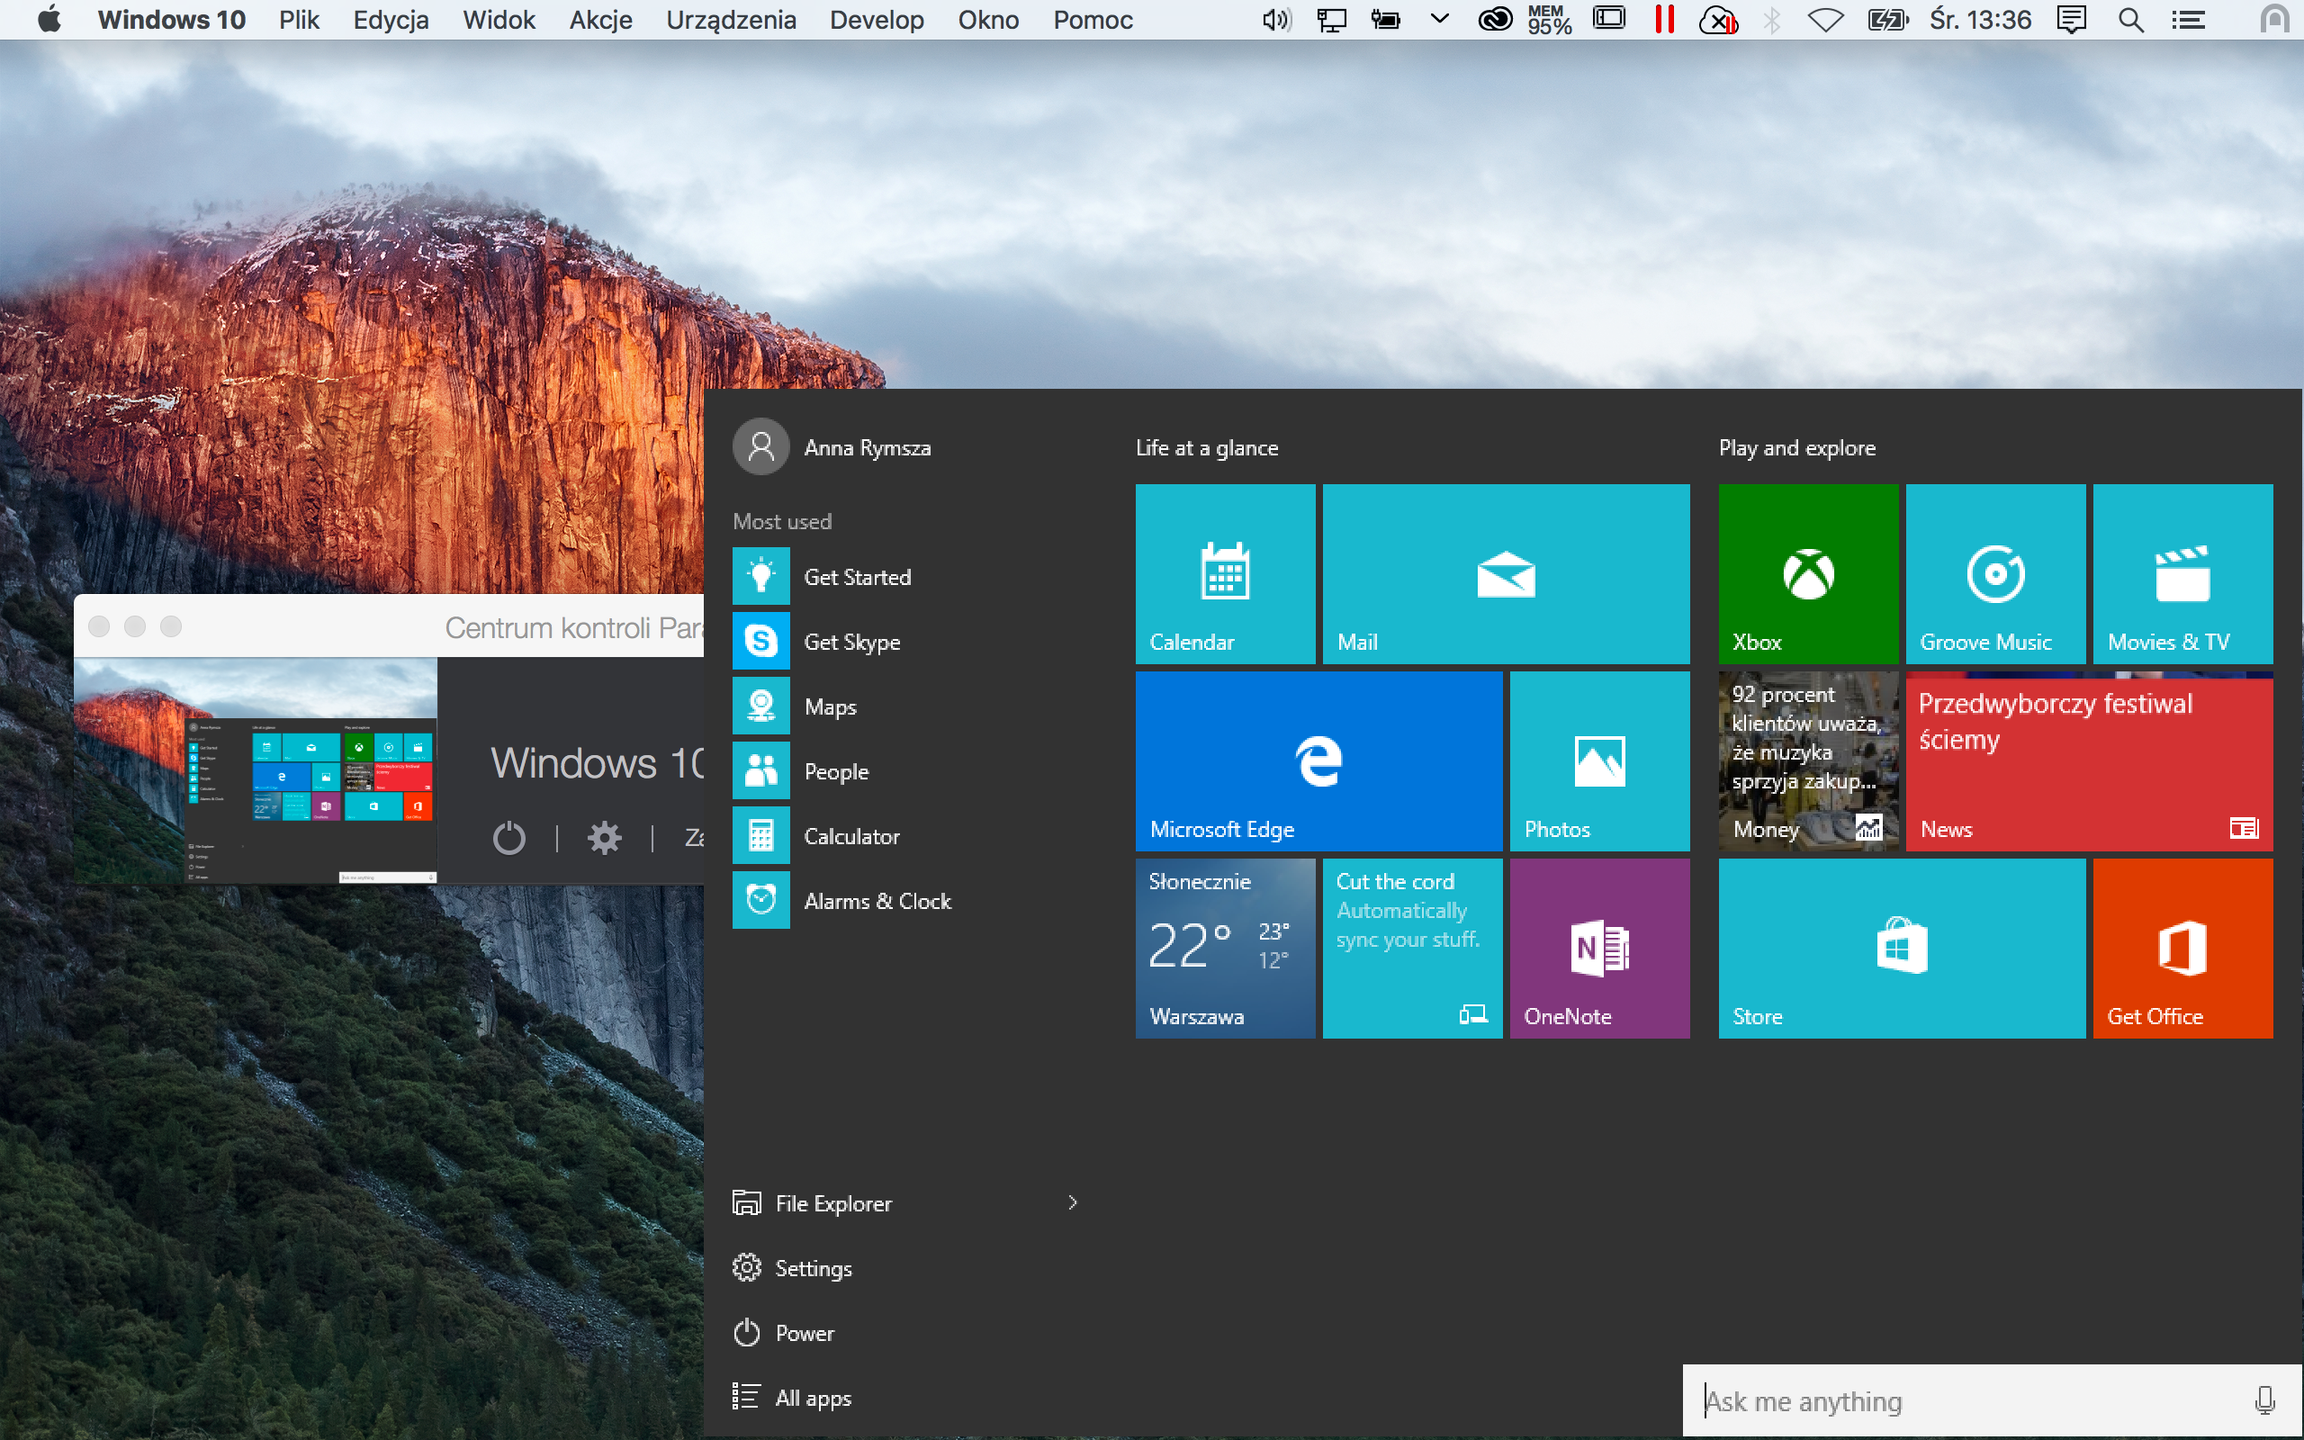This screenshot has width=2304, height=1440.
Task: Open the Urządzenia menu
Action: click(x=730, y=20)
